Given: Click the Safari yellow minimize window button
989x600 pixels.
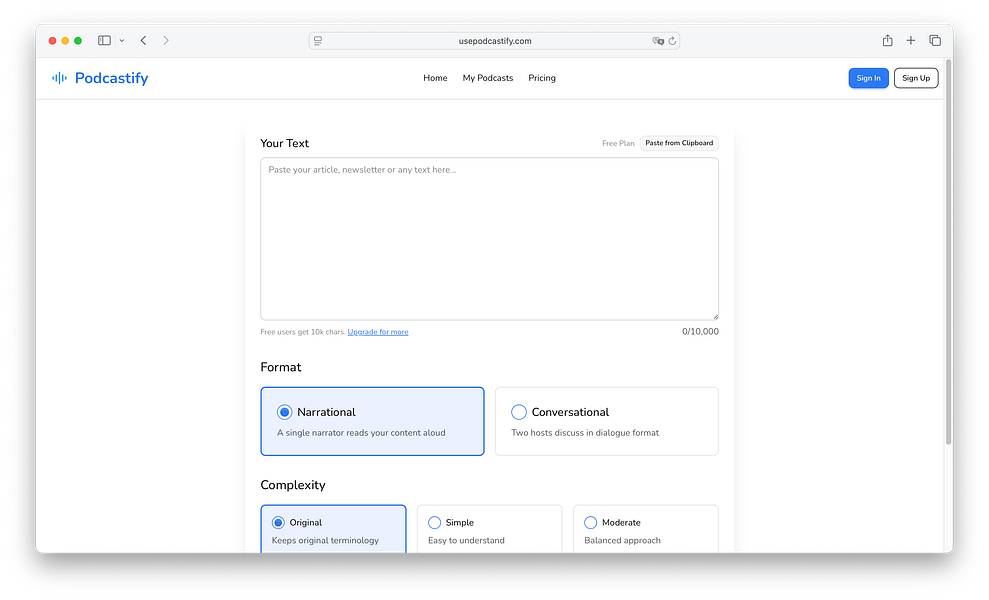Looking at the screenshot, I should tap(65, 40).
